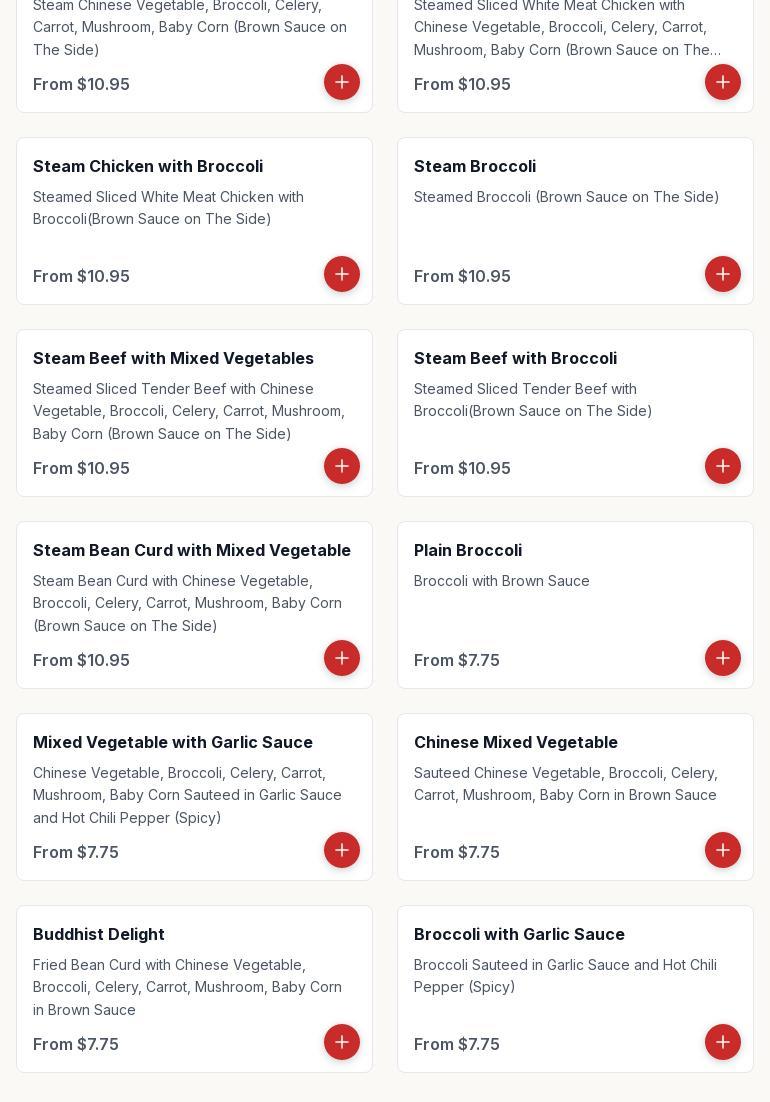This screenshot has width=770, height=1102.
Task: Add Steam Bean Curd with Mixed Vegetable
Action: (x=341, y=658)
